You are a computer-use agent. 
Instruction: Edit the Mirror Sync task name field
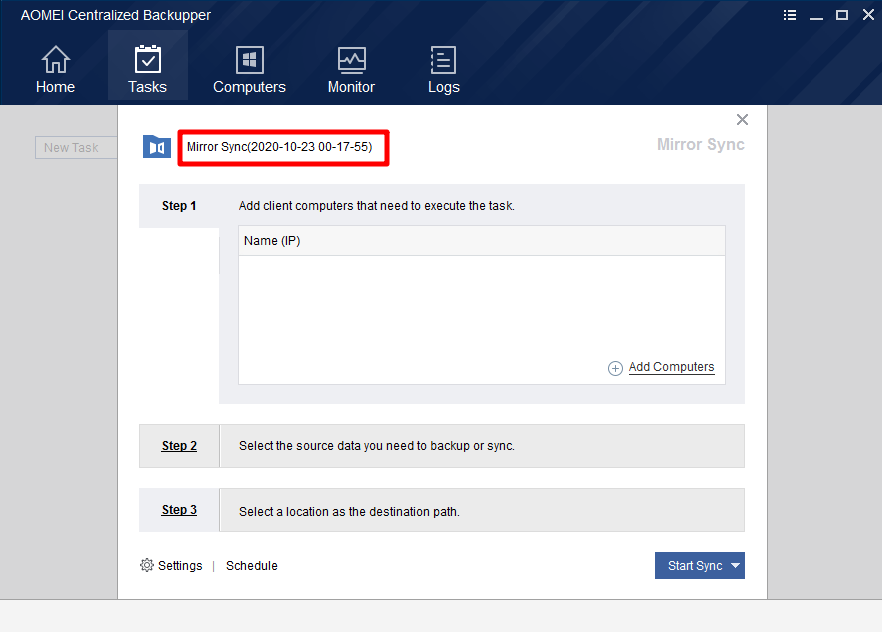[284, 148]
